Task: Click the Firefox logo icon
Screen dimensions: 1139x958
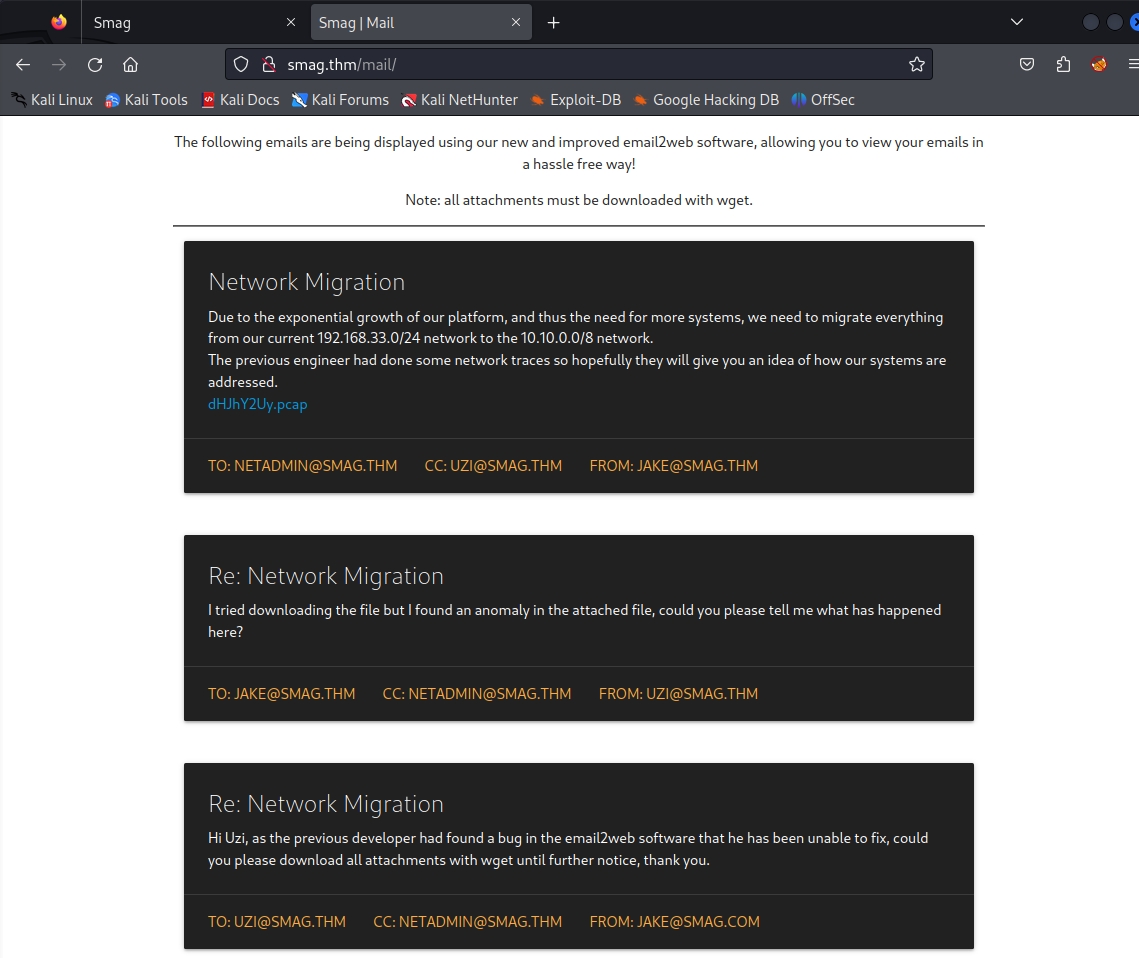Action: click(x=59, y=22)
